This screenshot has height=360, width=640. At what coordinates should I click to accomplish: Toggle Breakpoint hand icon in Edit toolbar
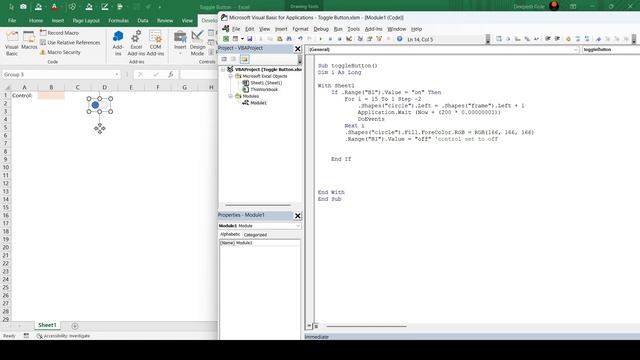[x=568, y=39]
